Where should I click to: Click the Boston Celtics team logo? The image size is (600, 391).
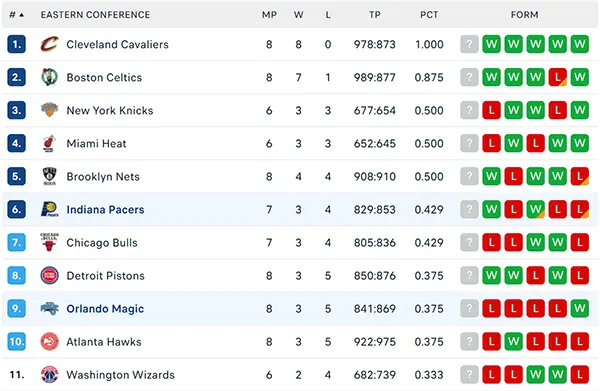tap(49, 77)
